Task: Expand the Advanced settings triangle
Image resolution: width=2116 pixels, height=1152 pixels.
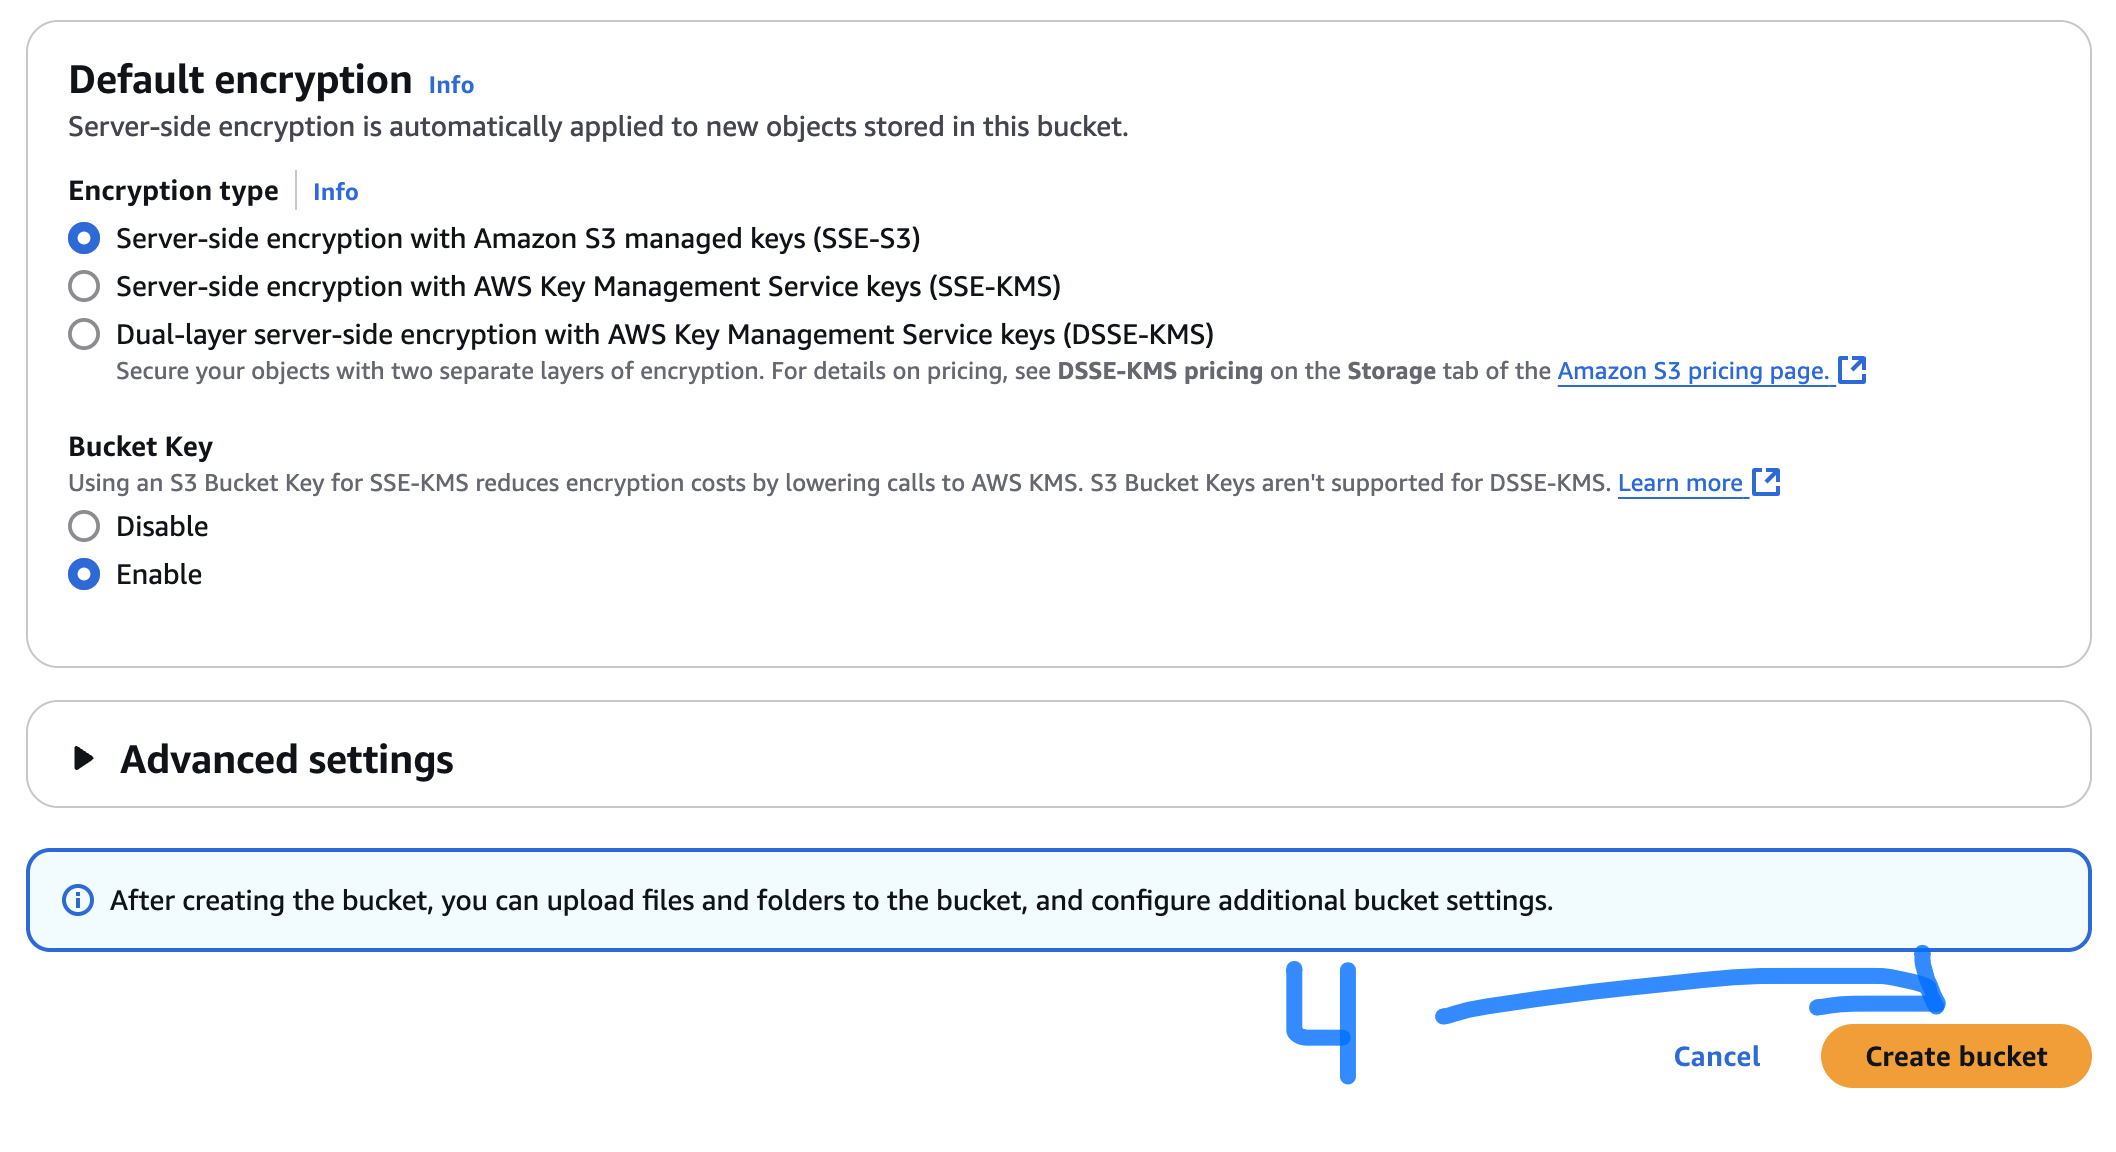Action: (x=84, y=759)
